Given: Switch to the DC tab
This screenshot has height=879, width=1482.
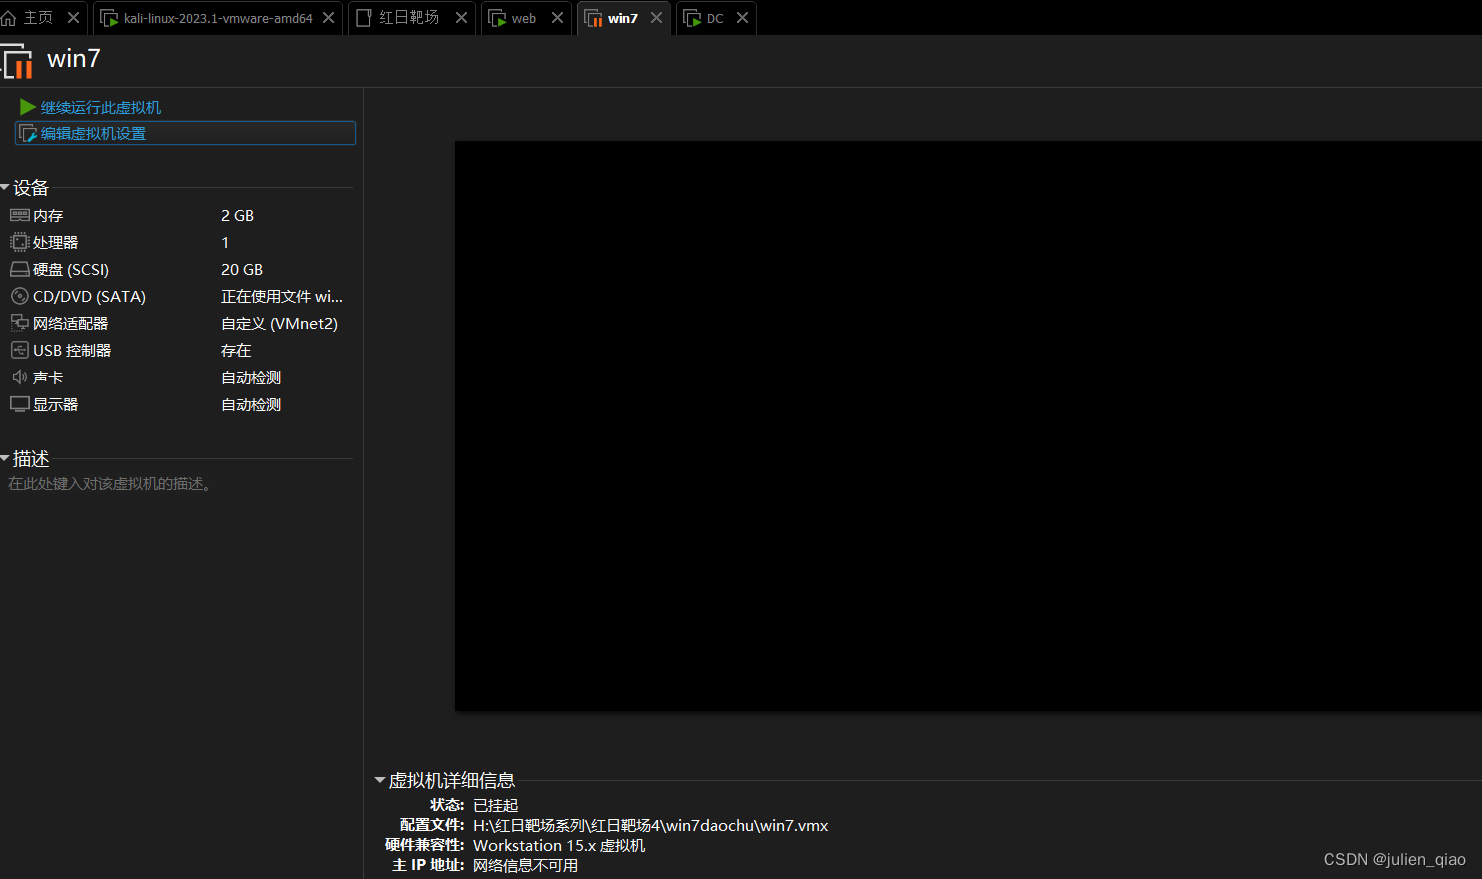Looking at the screenshot, I should 715,18.
